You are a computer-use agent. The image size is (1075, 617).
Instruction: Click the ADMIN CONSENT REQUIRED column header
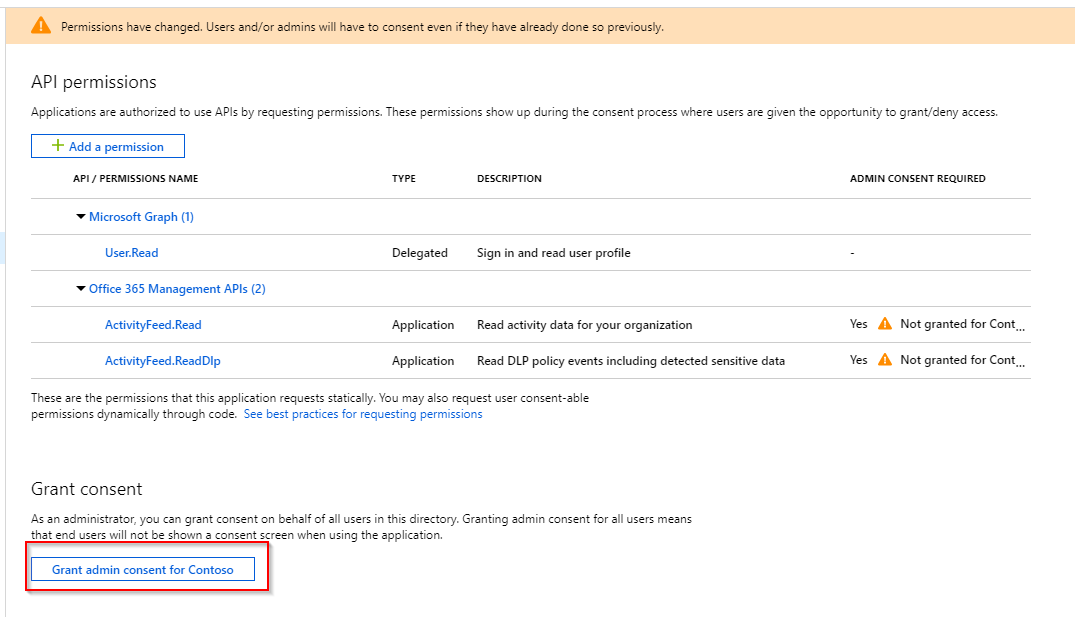918,178
